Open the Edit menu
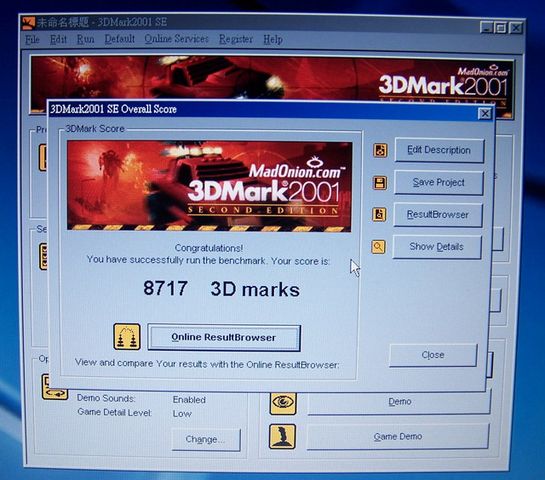 (58, 39)
